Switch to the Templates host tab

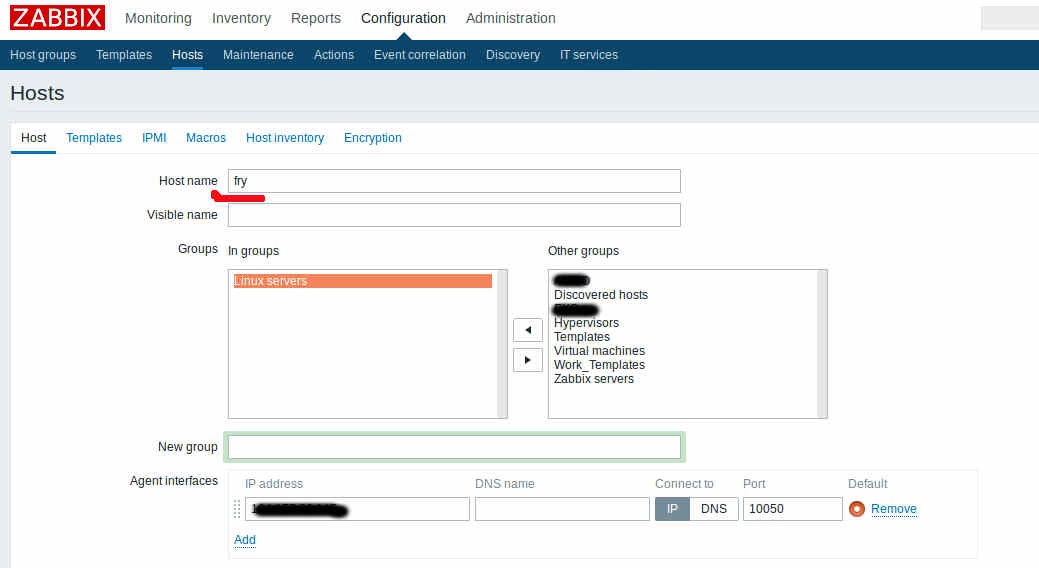[94, 138]
